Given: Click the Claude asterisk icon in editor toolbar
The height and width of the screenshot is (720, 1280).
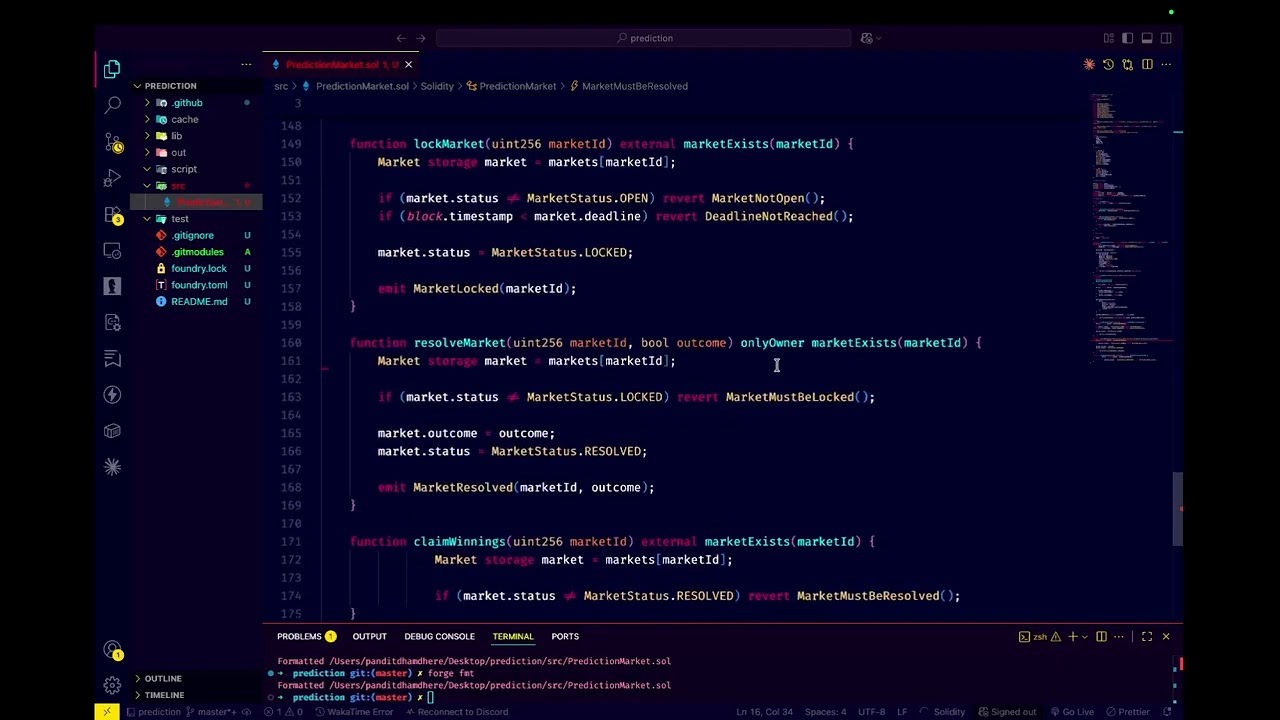Looking at the screenshot, I should pos(1089,64).
